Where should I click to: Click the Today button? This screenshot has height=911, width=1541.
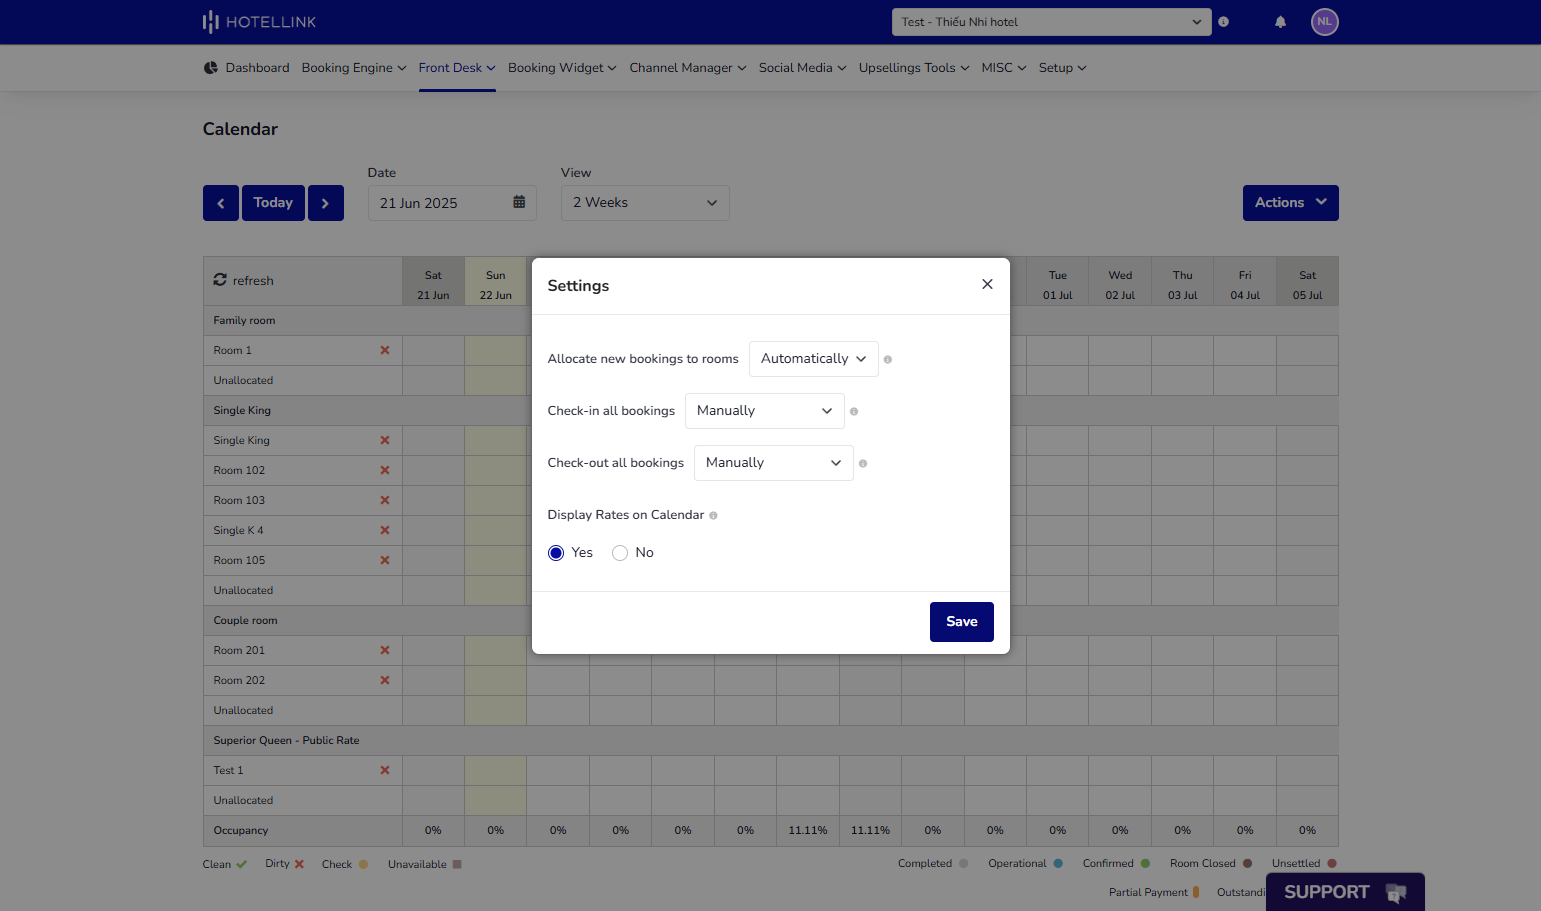(x=273, y=203)
